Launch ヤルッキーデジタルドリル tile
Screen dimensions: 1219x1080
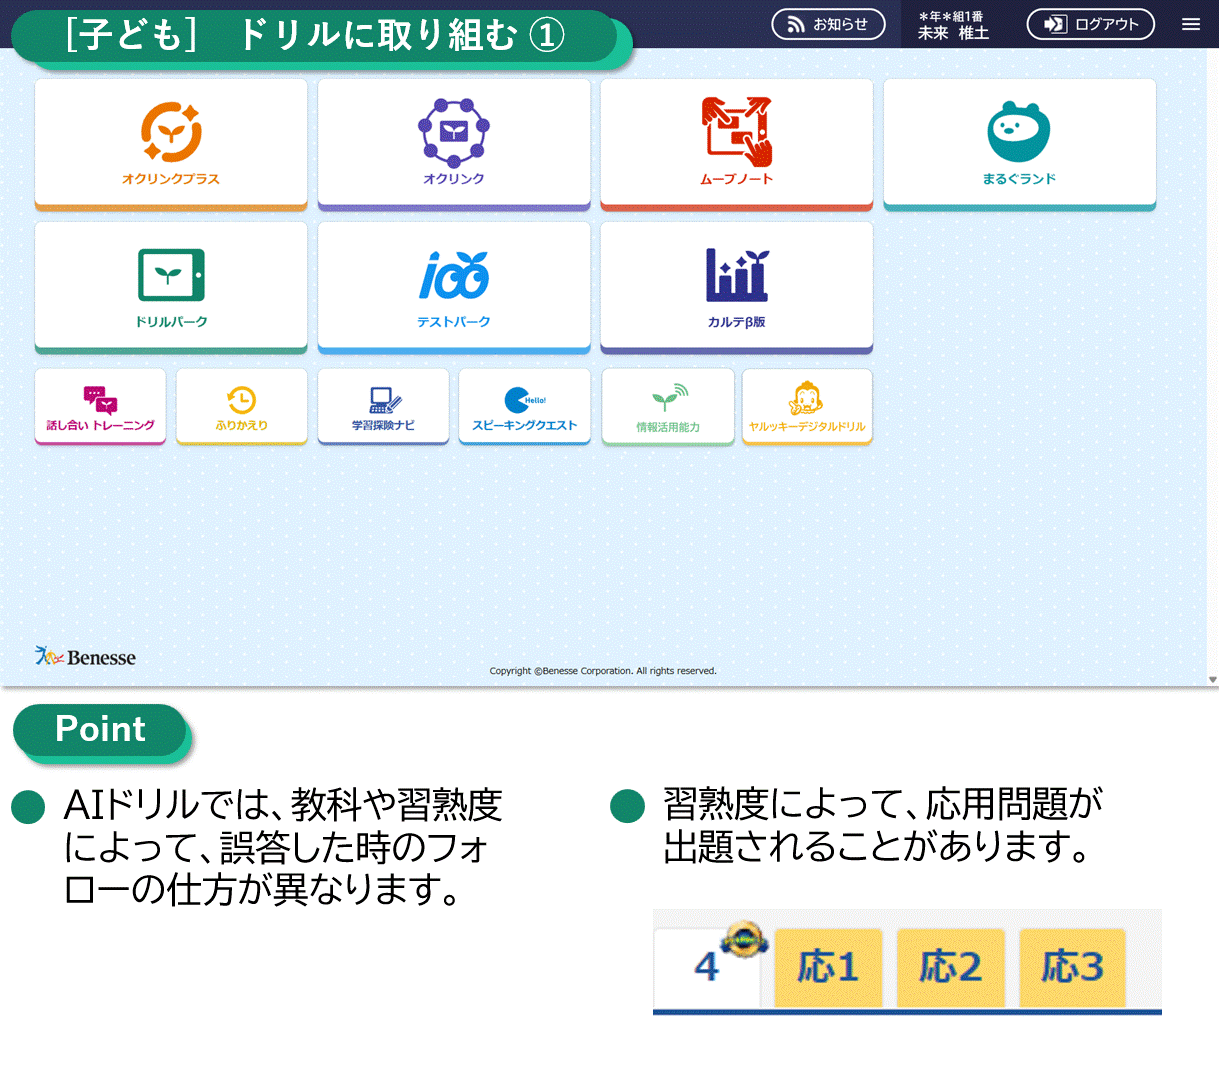[807, 407]
